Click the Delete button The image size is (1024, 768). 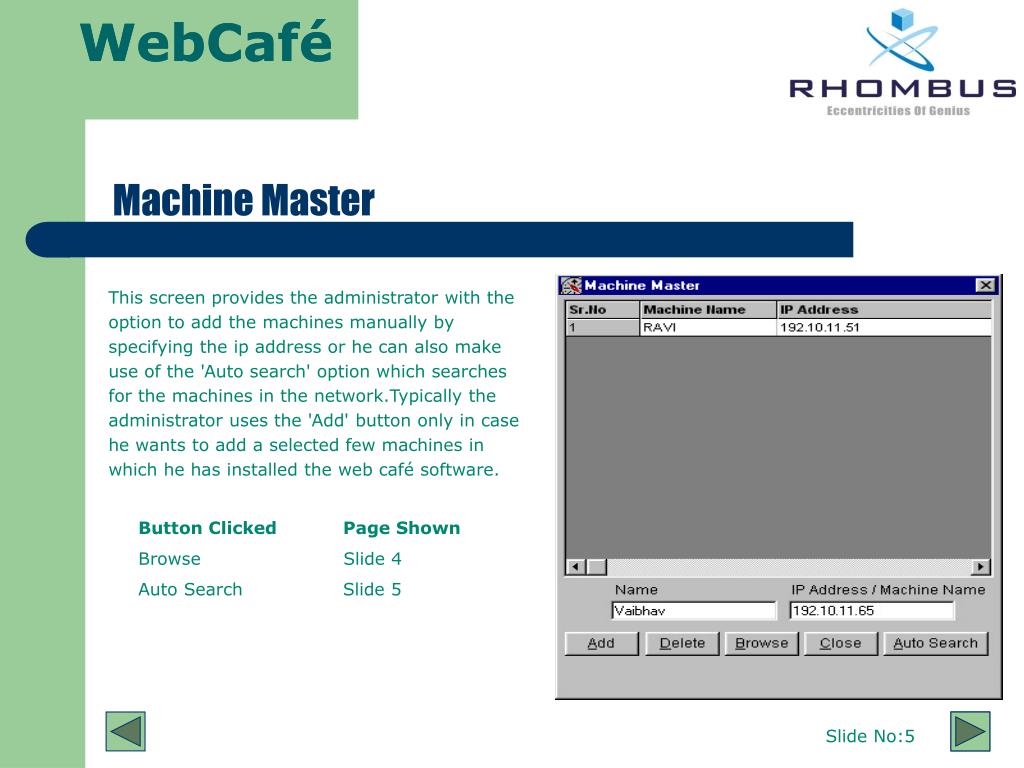click(682, 643)
